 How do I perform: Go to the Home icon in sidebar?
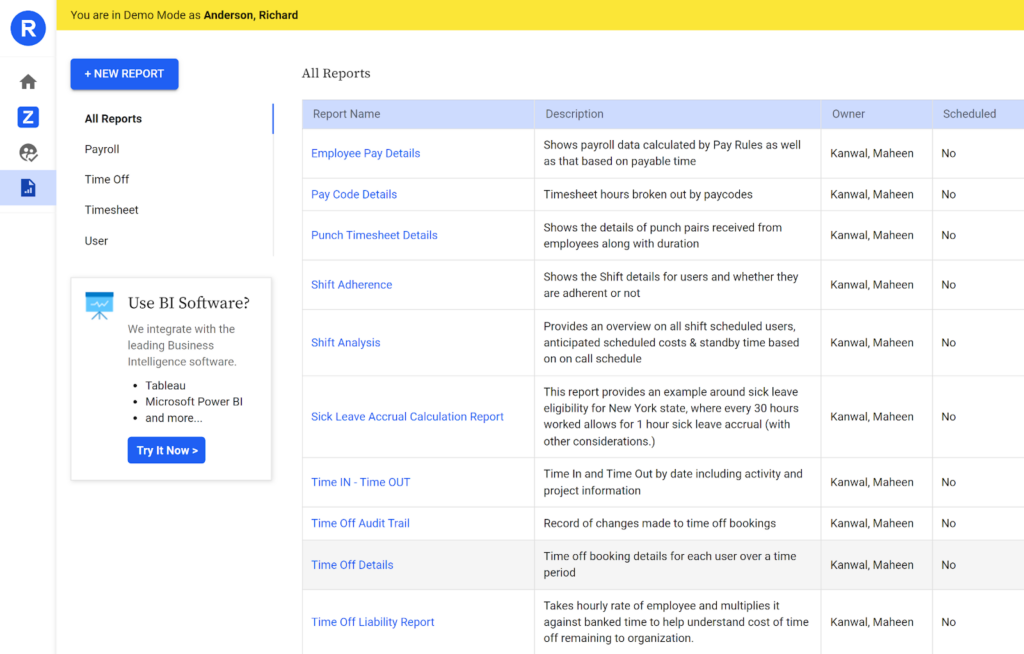[28, 82]
